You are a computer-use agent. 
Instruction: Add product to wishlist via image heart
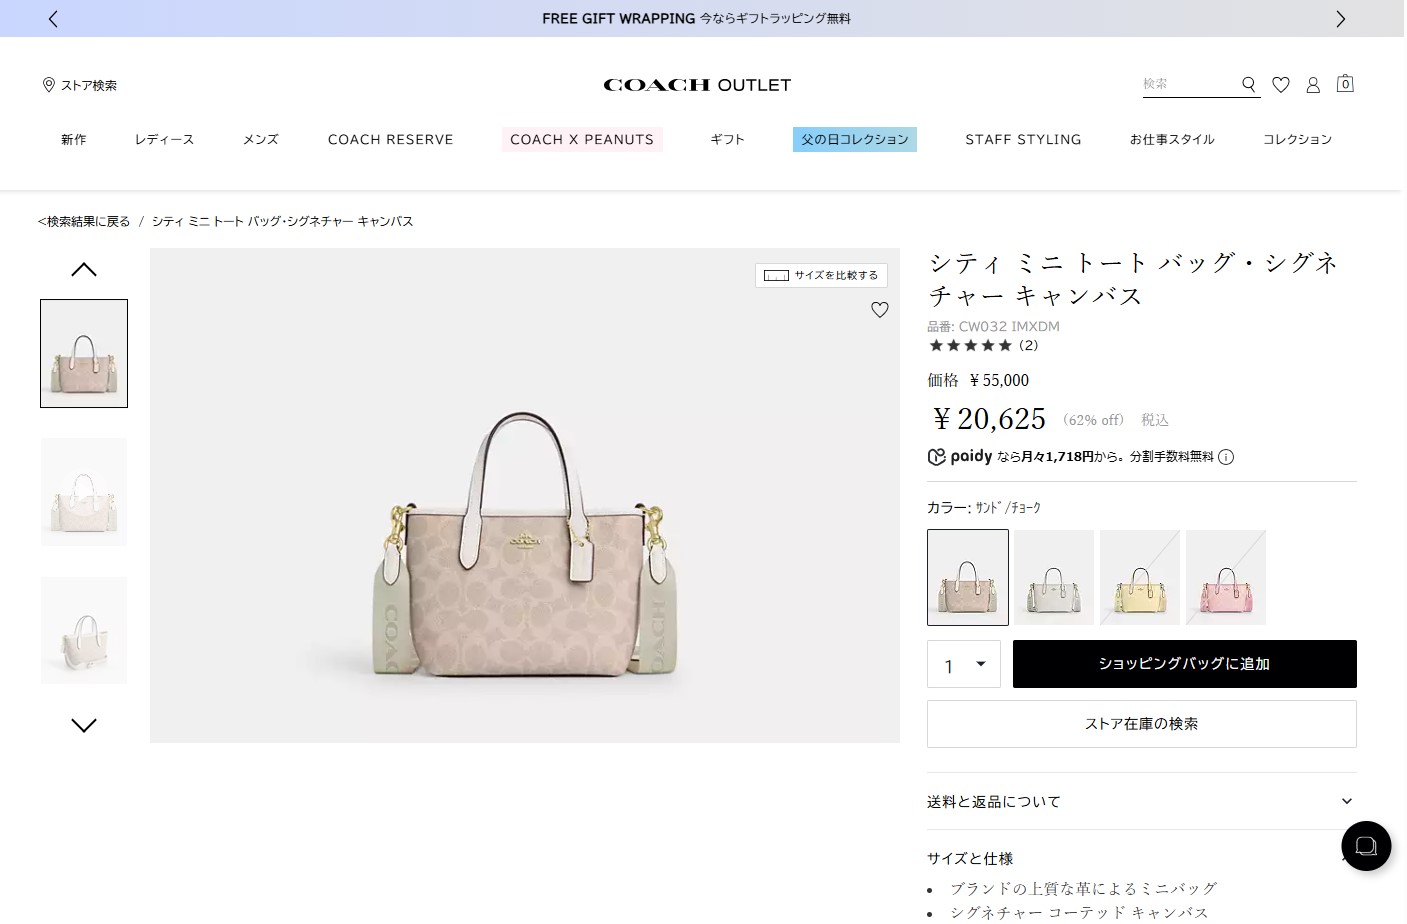tap(880, 310)
